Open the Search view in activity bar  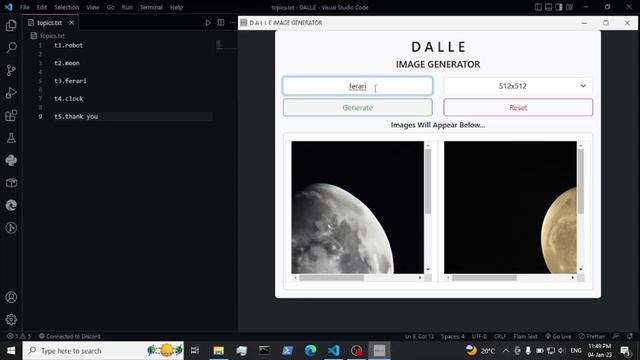(11, 47)
